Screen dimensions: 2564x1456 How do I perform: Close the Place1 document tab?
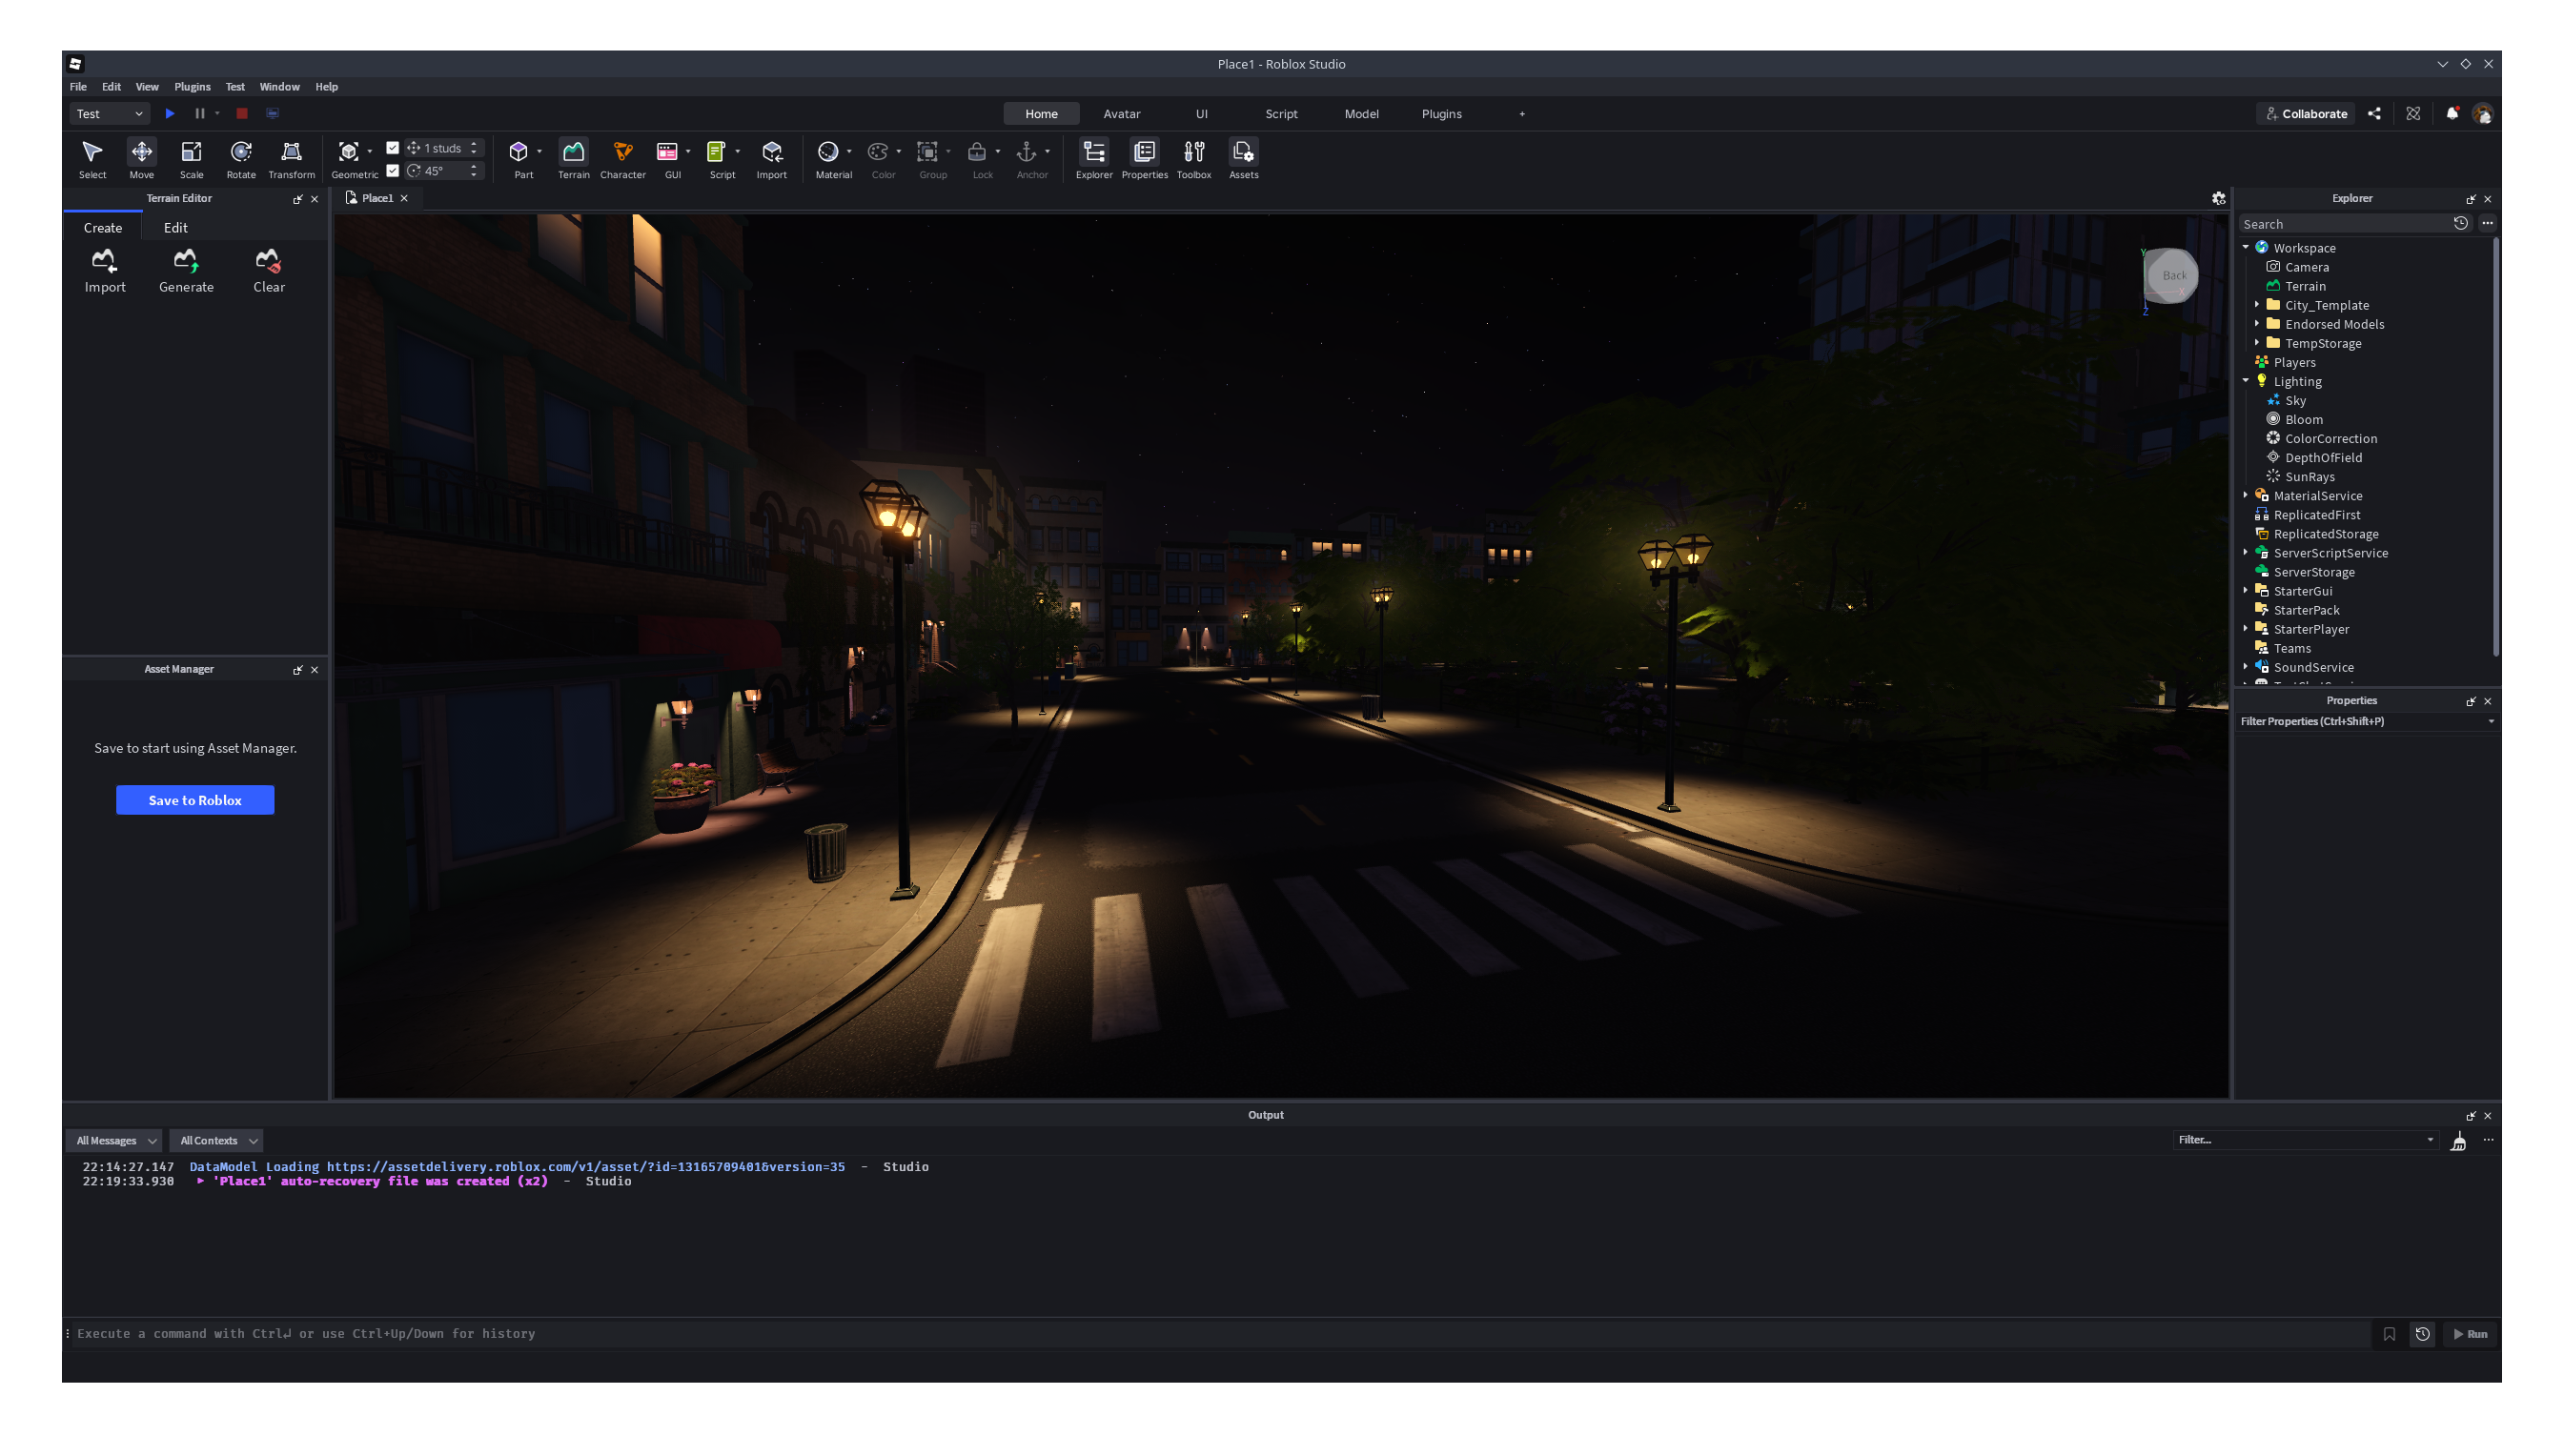(404, 198)
